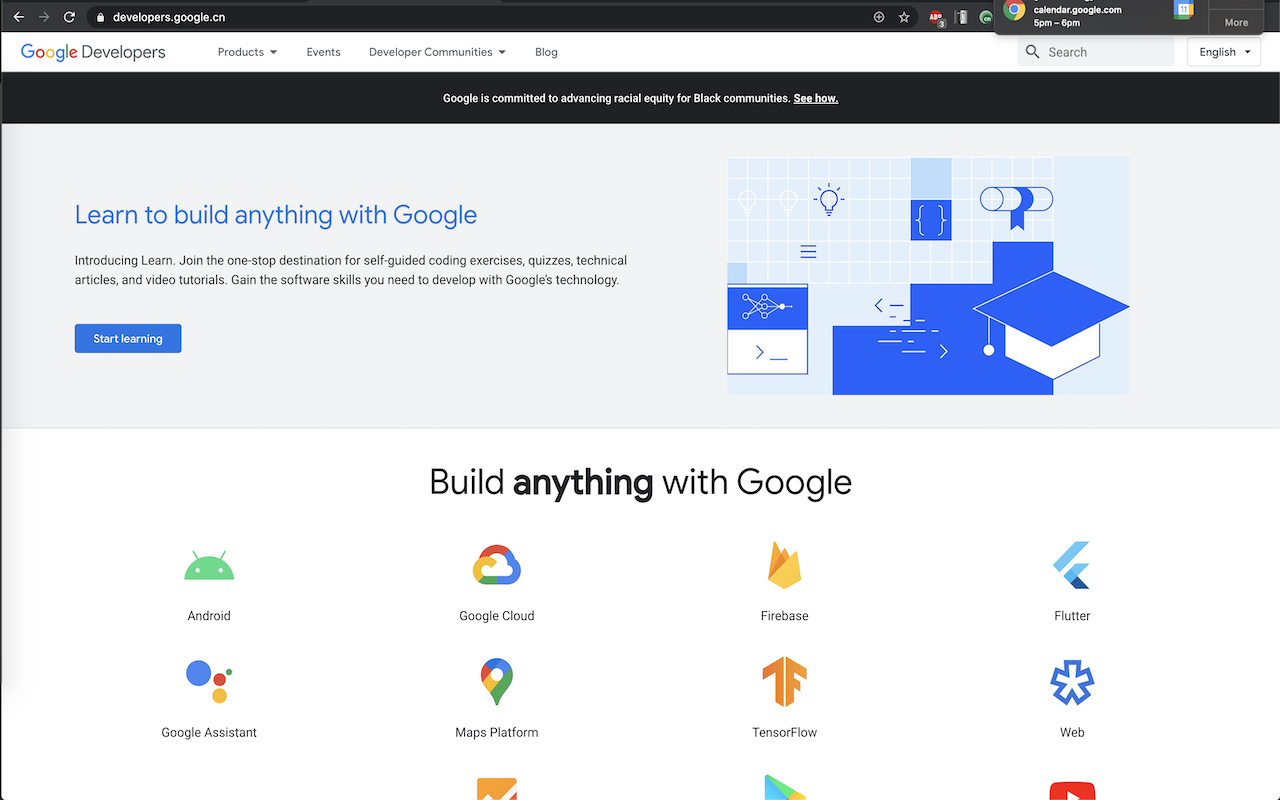Open Firebase via its flame icon
Screen dimensions: 1280x800
tap(784, 565)
